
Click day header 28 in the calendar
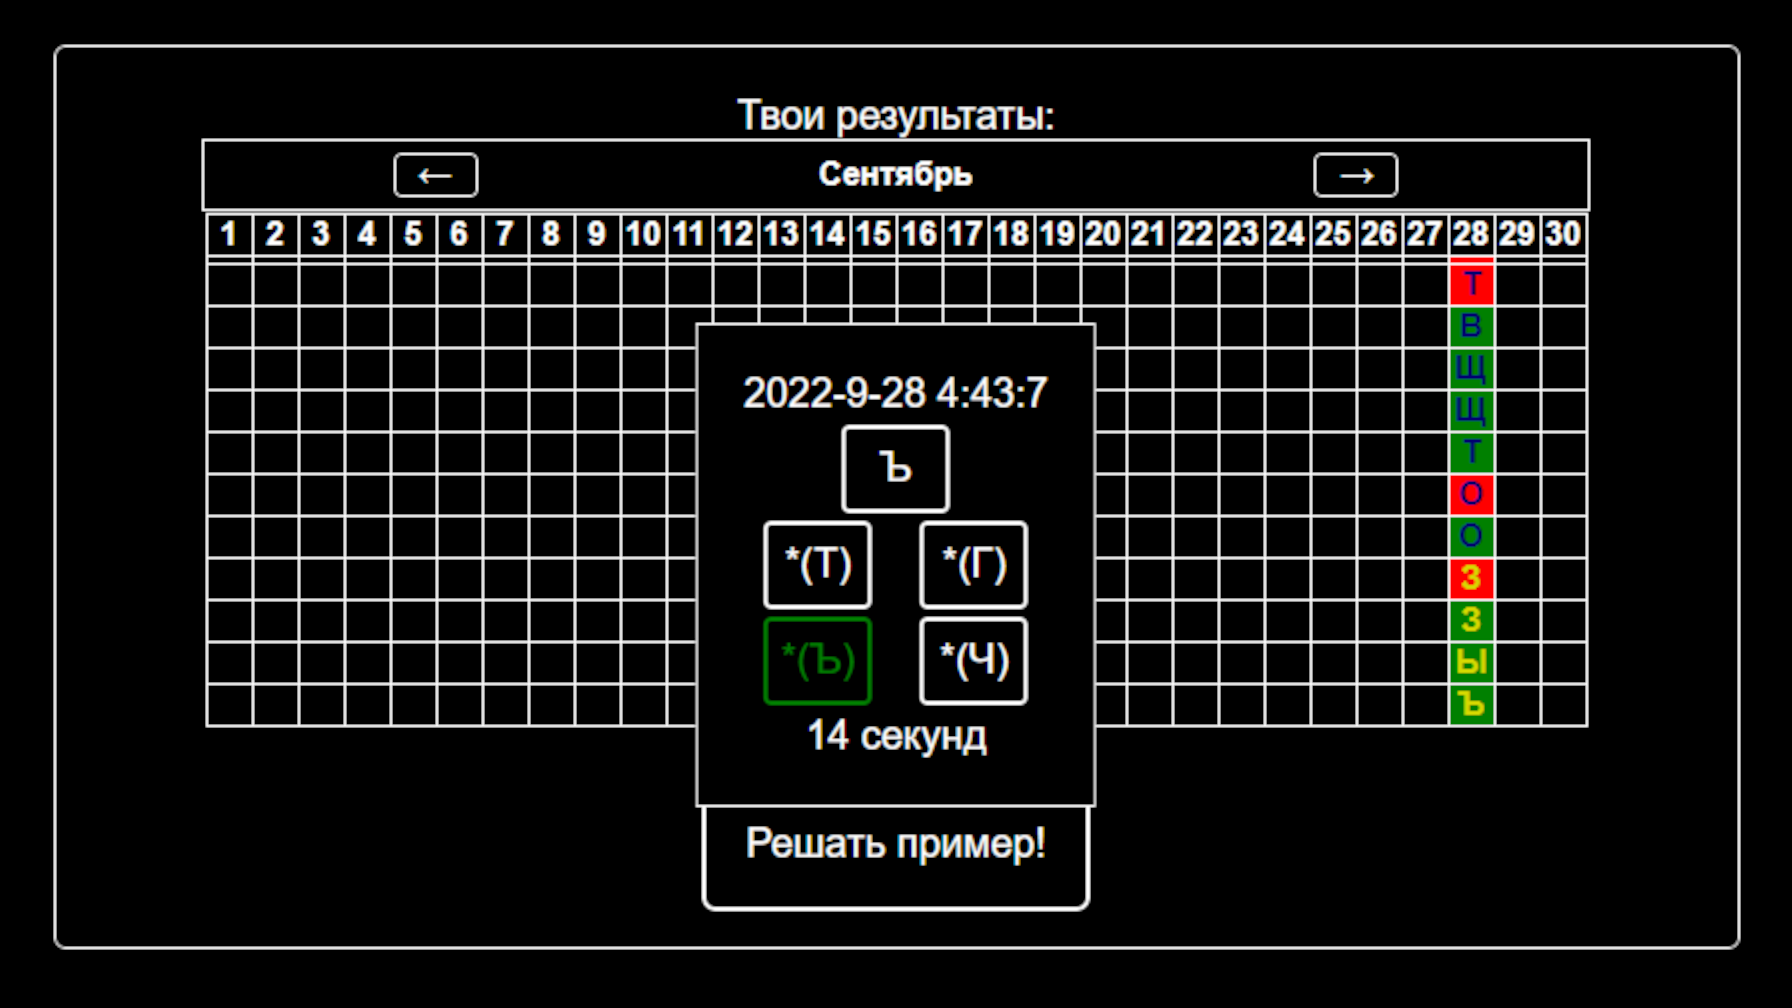pos(1471,234)
